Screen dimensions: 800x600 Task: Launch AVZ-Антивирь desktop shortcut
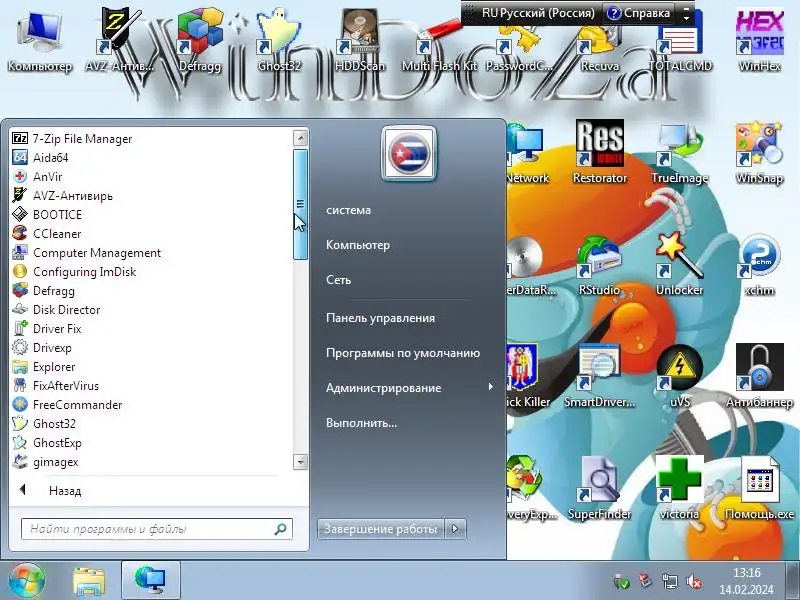[119, 41]
